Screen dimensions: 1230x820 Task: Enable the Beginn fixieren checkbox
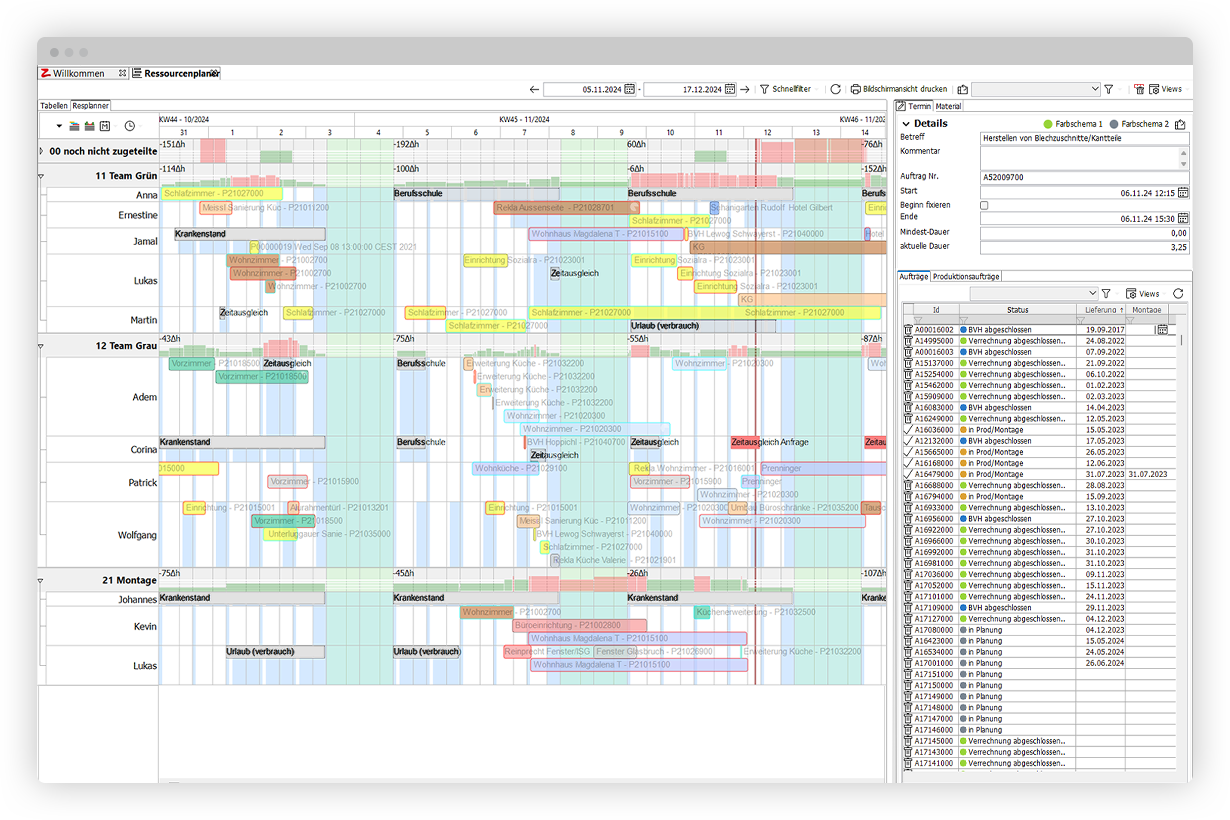coord(984,205)
